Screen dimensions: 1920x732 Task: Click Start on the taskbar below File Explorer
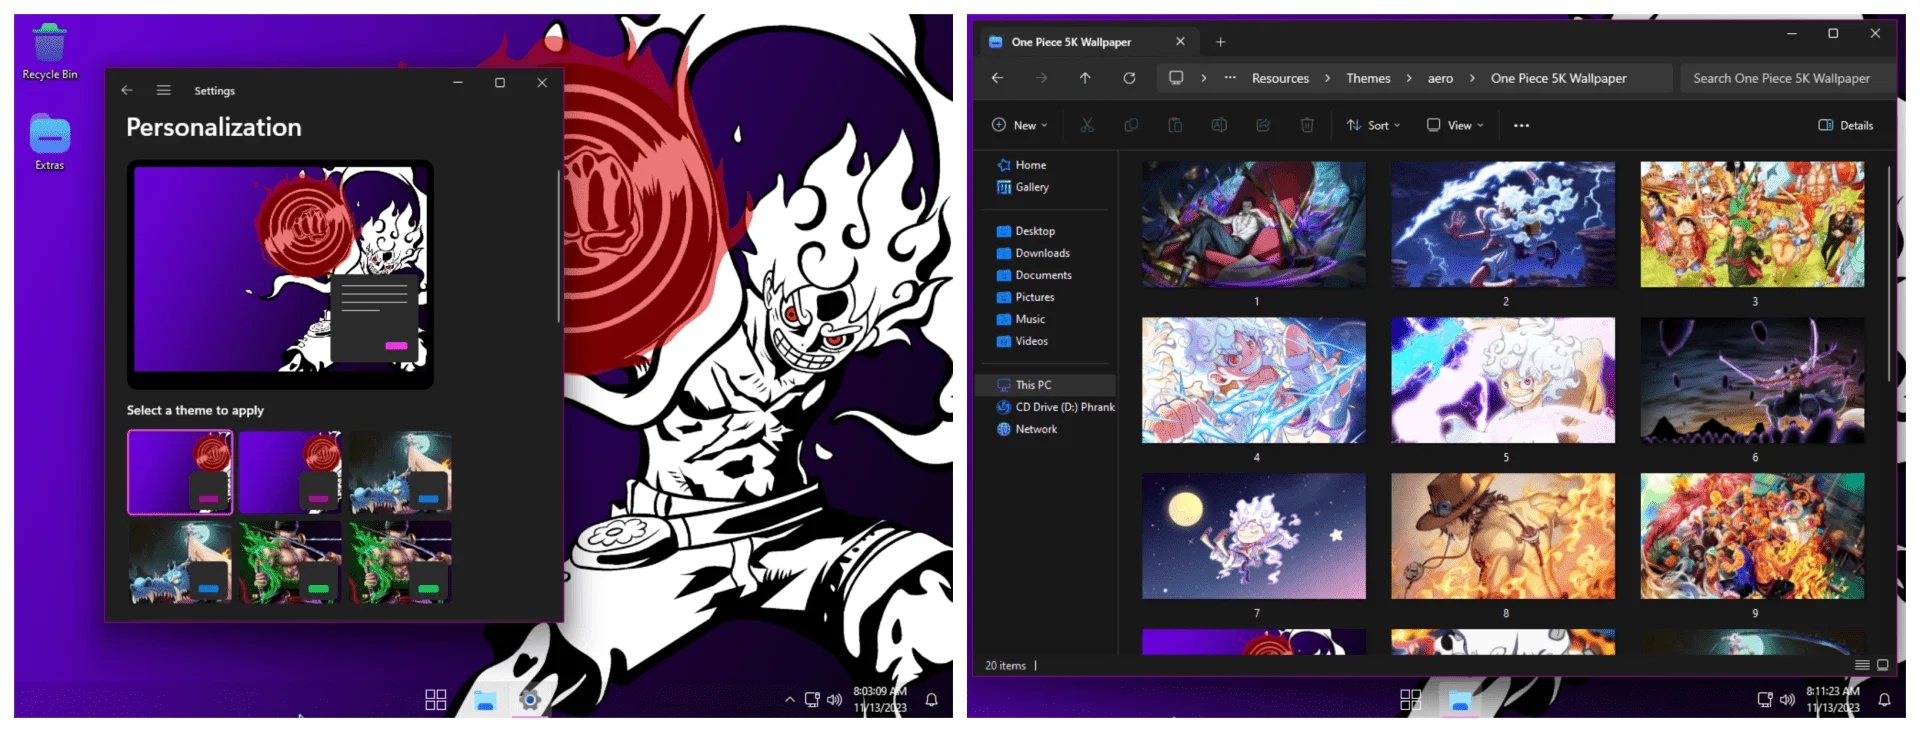[1411, 700]
